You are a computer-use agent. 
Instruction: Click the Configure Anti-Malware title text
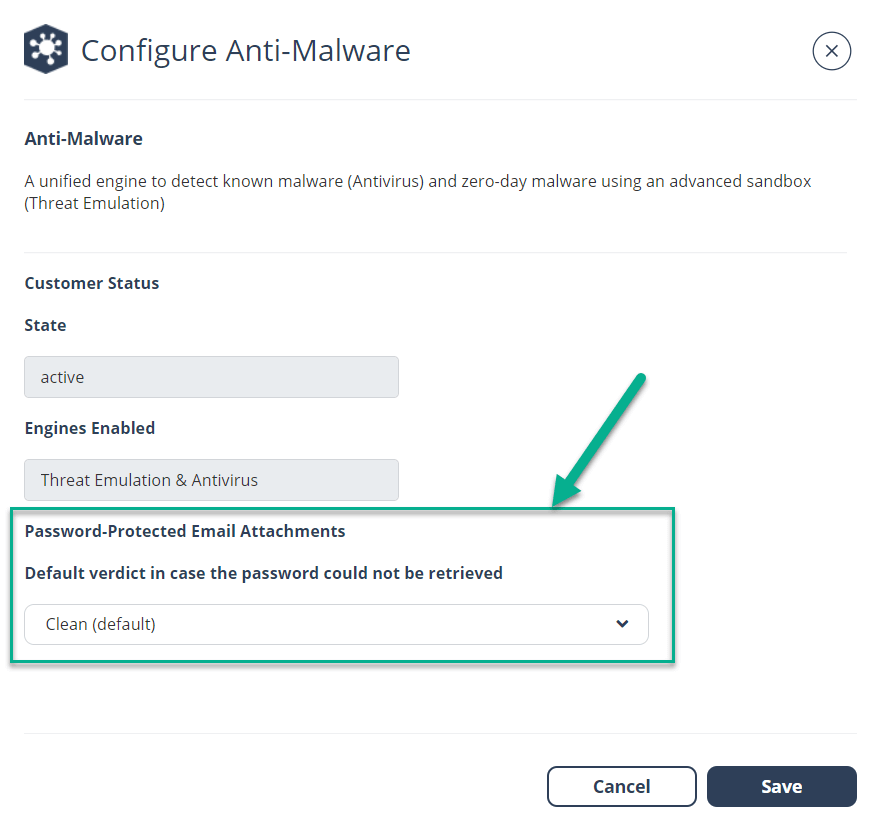tap(246, 51)
